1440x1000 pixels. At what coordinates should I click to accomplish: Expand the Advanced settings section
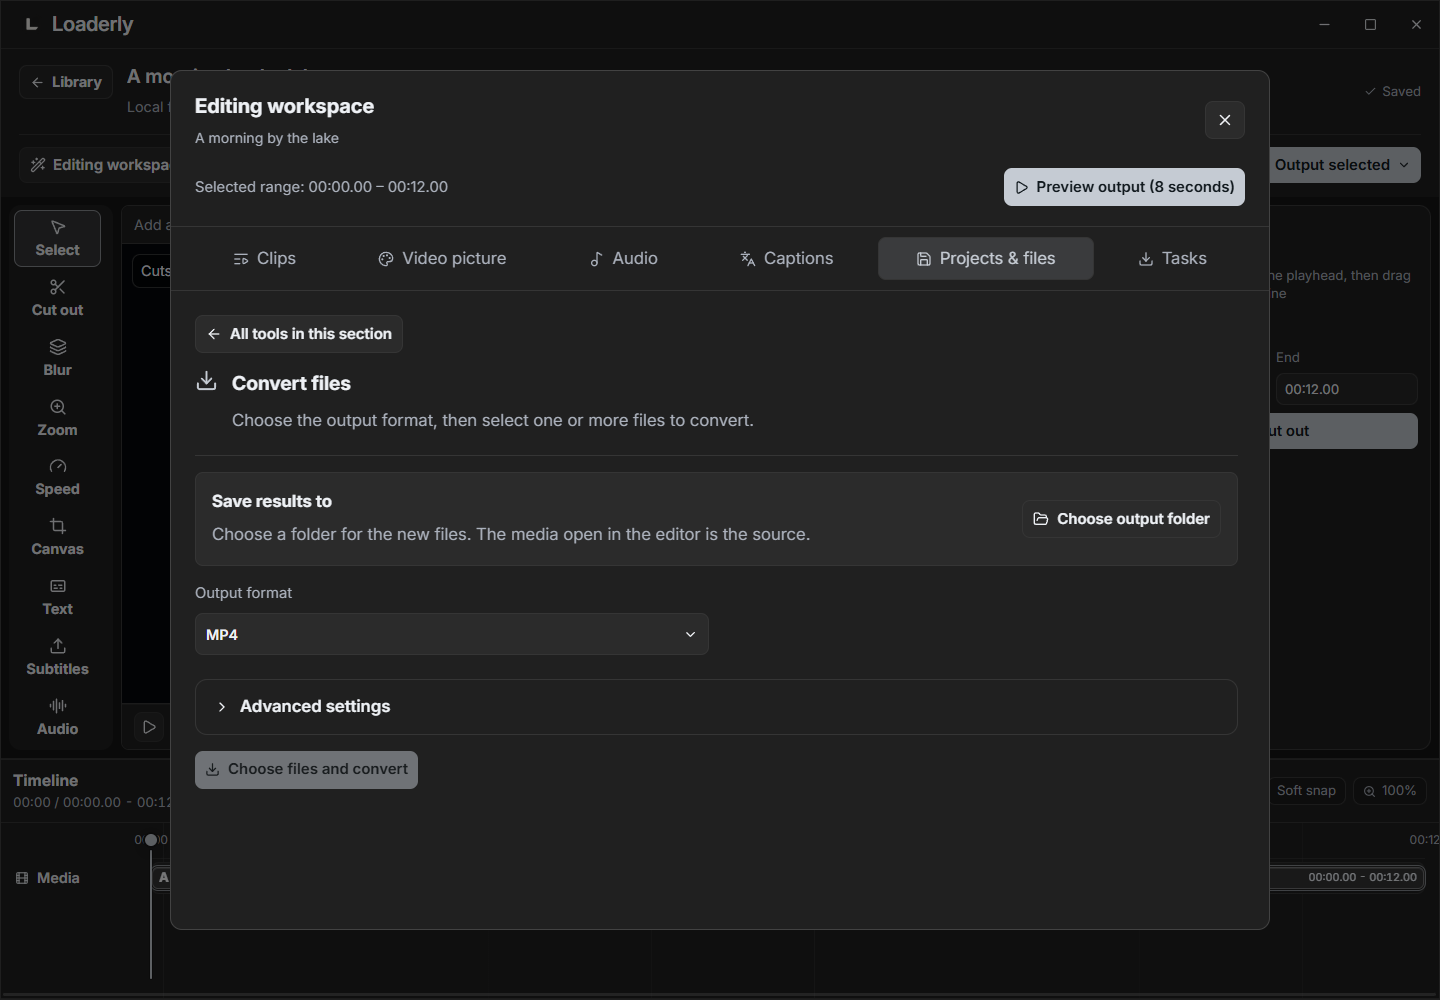click(716, 707)
